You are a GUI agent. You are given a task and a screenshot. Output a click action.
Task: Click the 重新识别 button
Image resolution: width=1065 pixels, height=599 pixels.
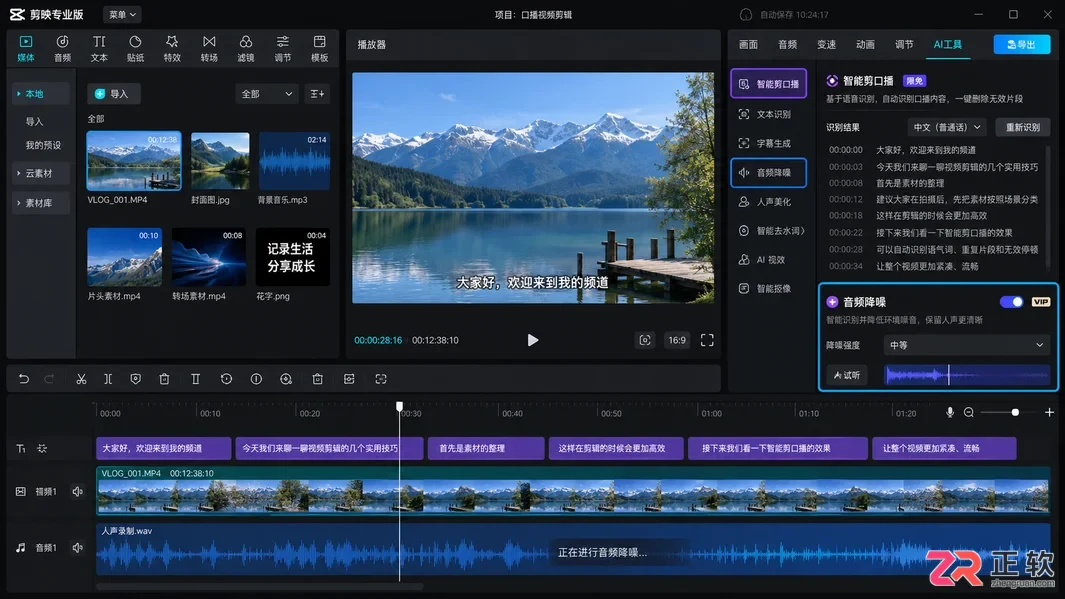coord(1022,127)
